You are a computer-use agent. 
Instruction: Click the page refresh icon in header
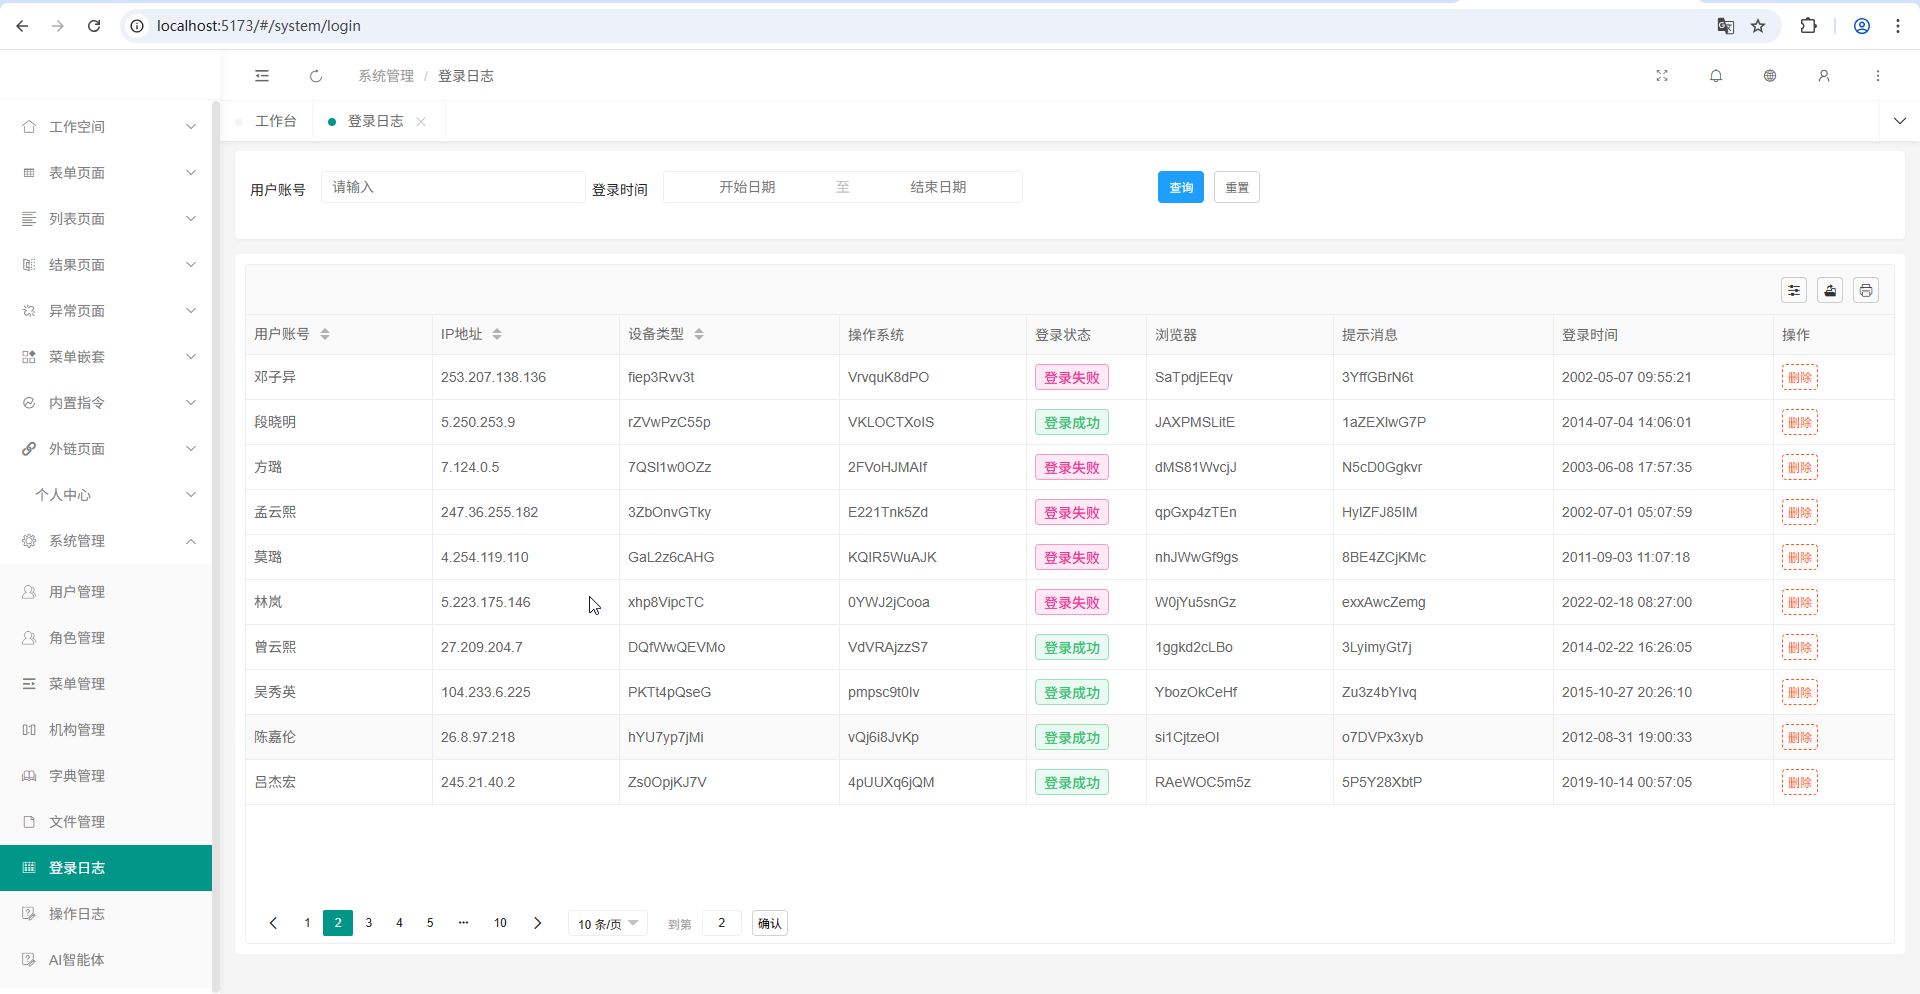pyautogui.click(x=316, y=76)
